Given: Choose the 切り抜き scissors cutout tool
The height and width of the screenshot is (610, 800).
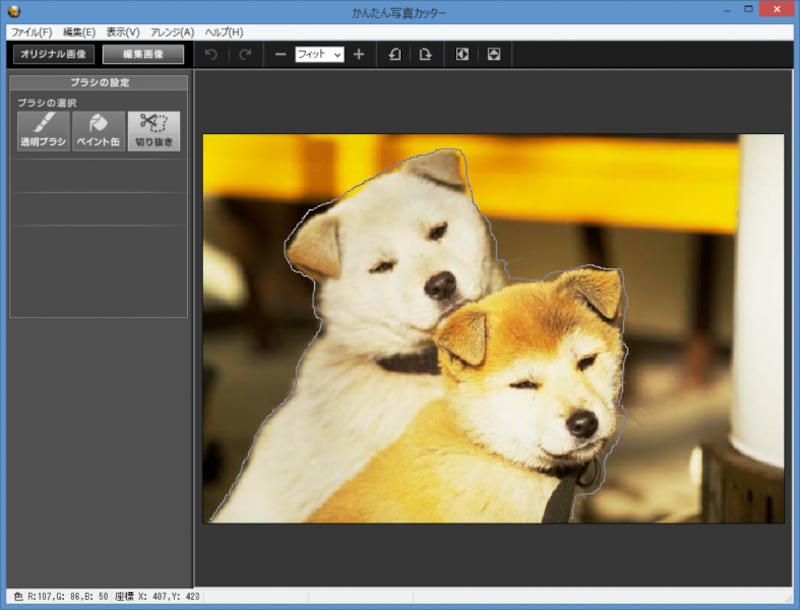Looking at the screenshot, I should tap(153, 130).
